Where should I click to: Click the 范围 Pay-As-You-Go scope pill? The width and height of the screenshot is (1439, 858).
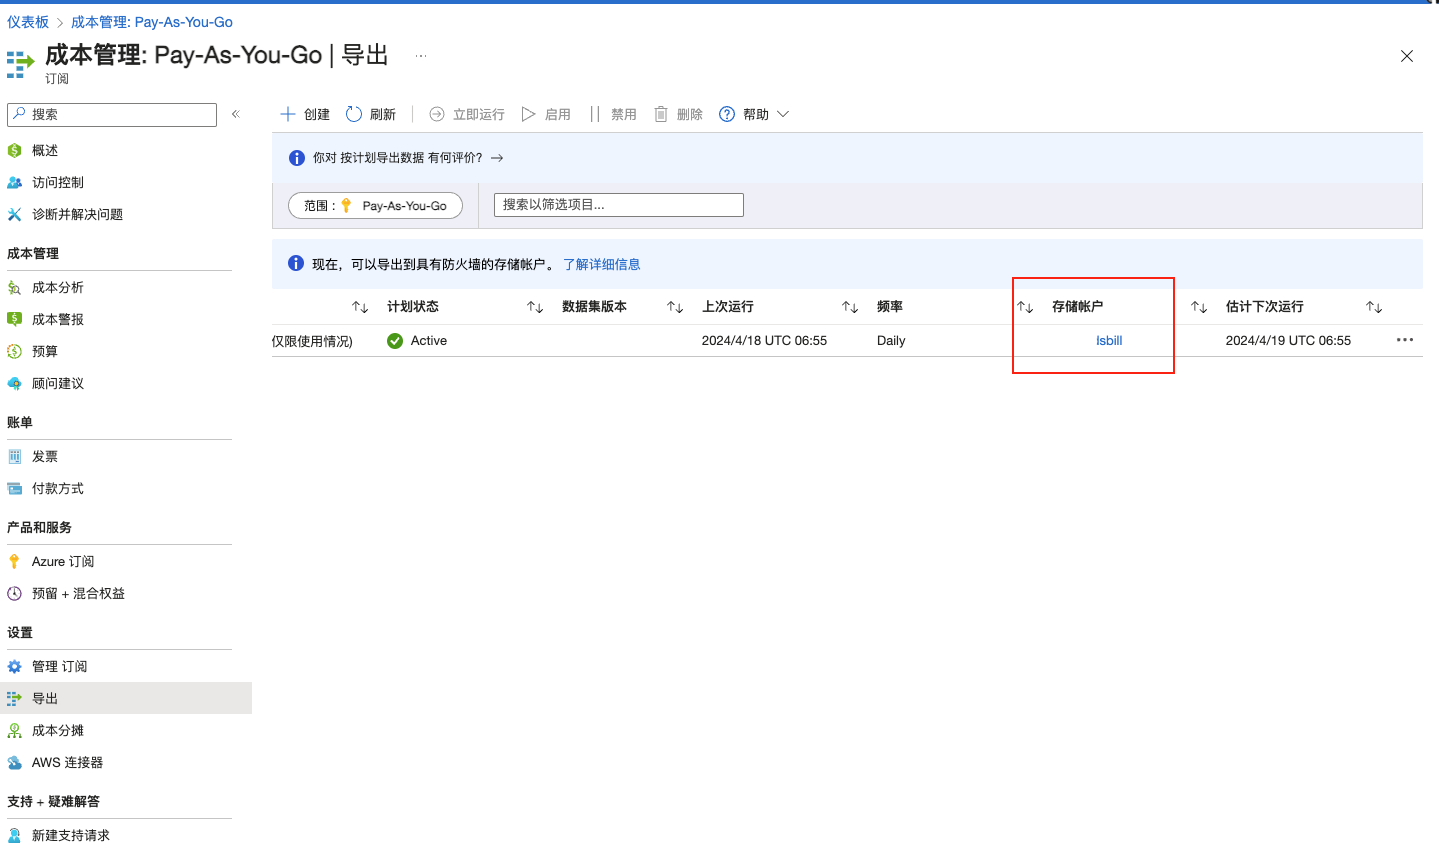coord(375,206)
